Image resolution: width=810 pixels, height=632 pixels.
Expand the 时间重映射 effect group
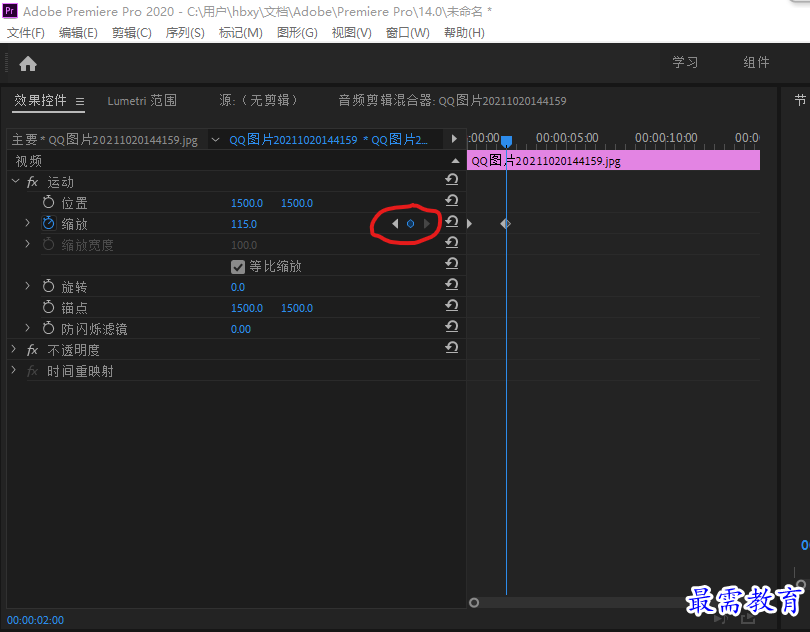(x=14, y=370)
